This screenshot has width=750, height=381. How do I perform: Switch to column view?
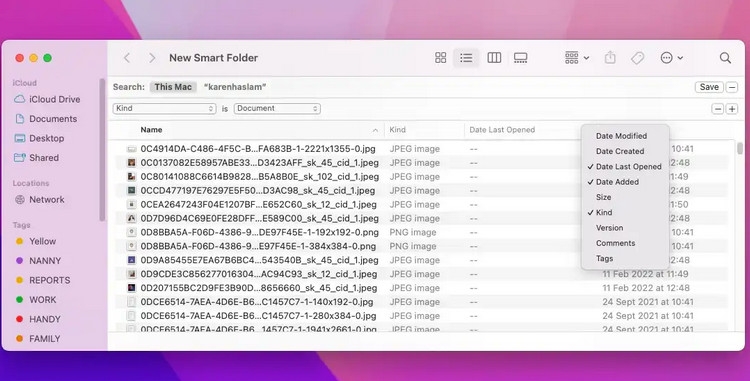494,58
